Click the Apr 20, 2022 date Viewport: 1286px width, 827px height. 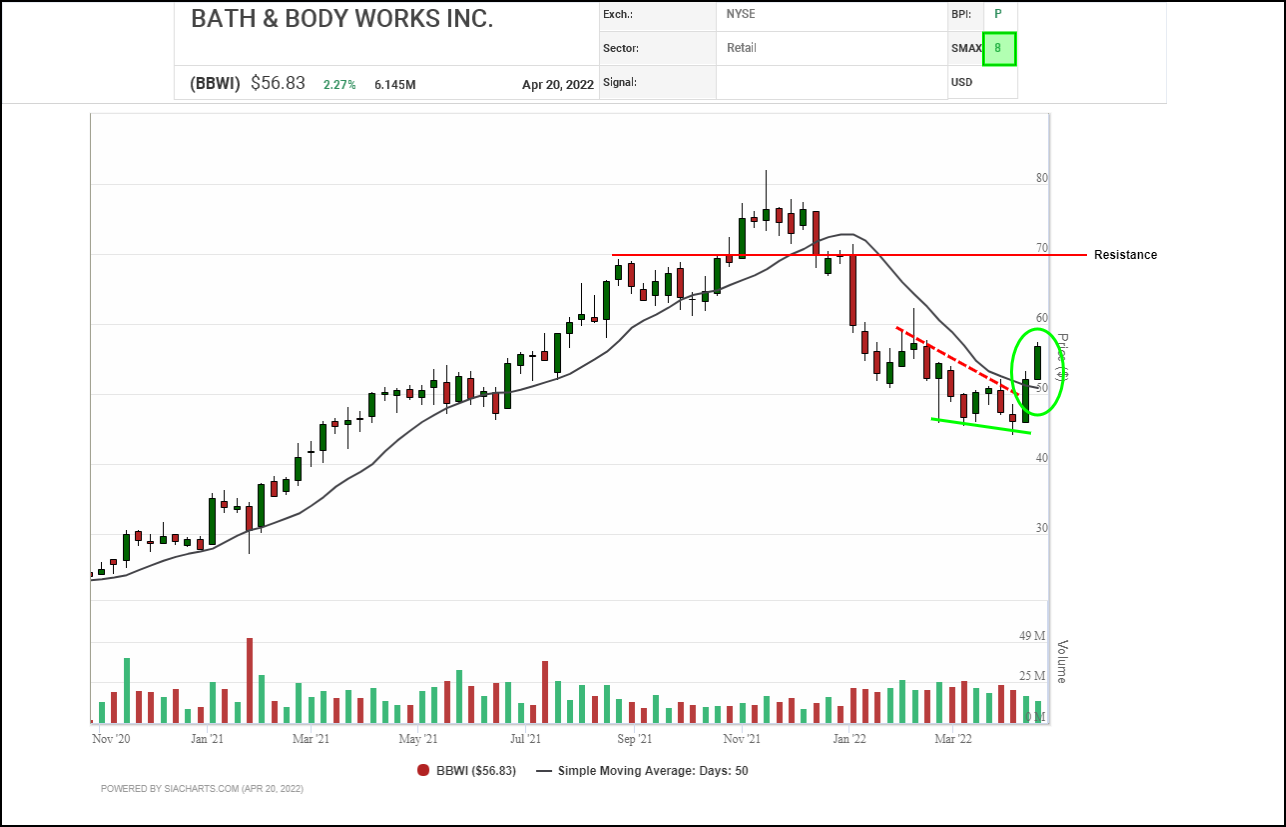point(558,85)
